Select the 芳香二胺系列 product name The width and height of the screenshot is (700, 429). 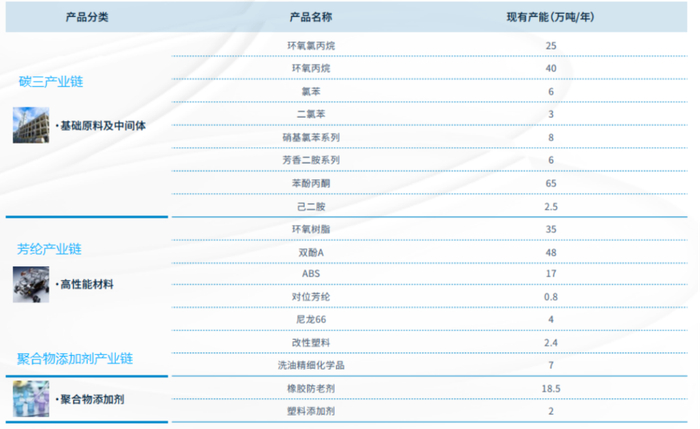[x=311, y=160]
